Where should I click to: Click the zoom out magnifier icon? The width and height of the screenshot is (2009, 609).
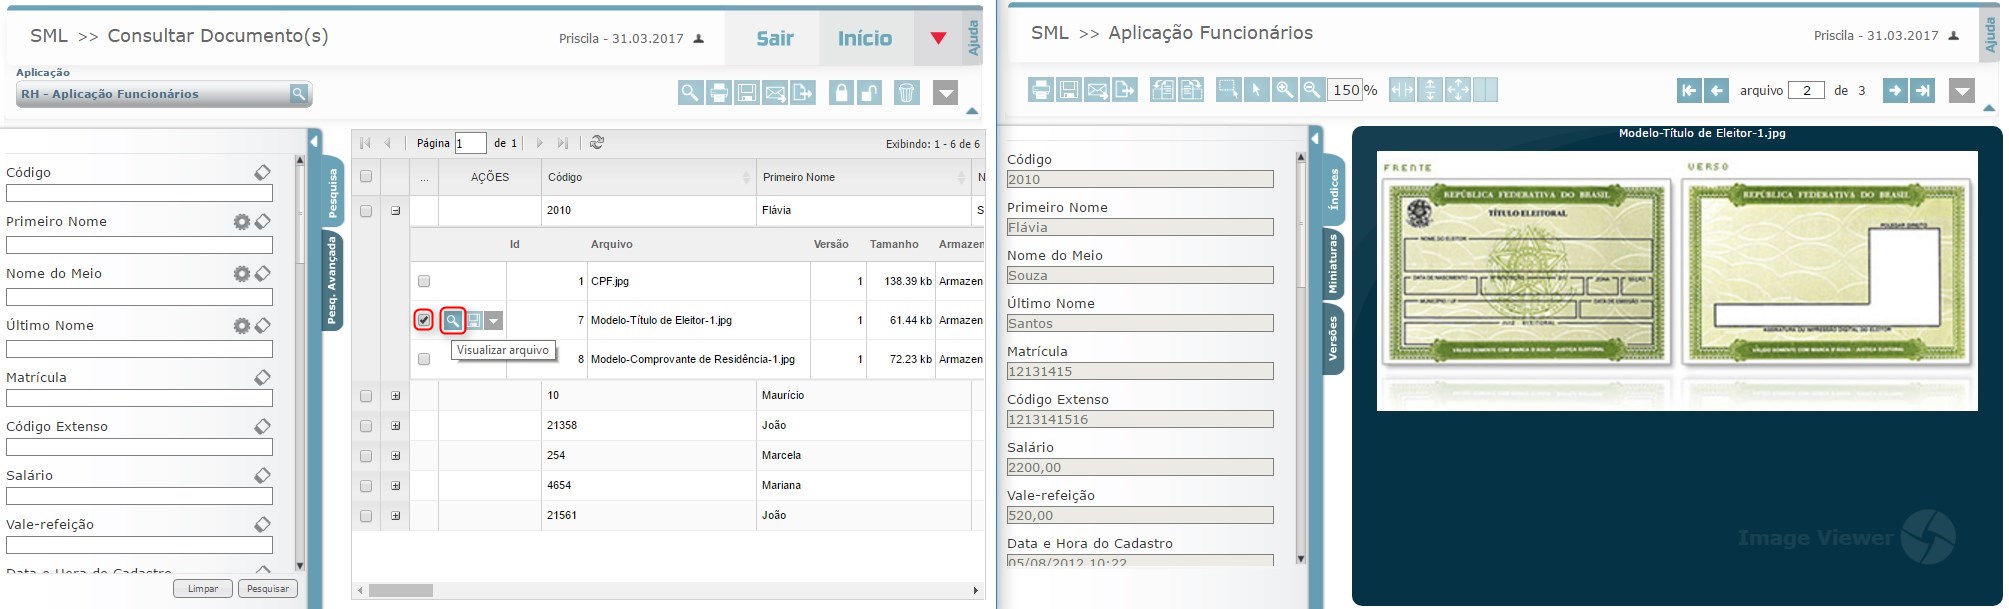coord(1311,90)
